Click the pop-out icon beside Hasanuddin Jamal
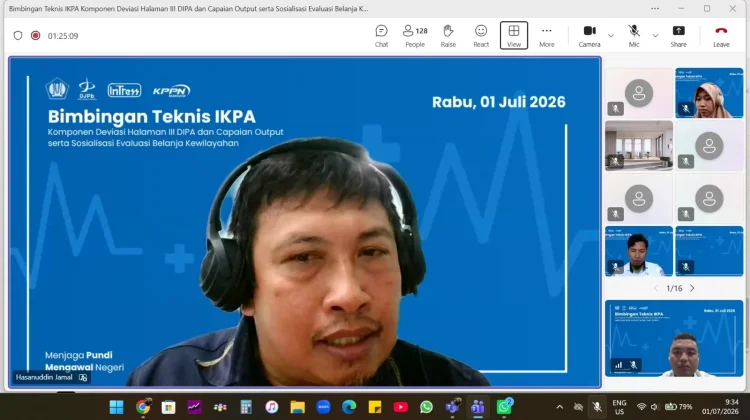 [83, 377]
